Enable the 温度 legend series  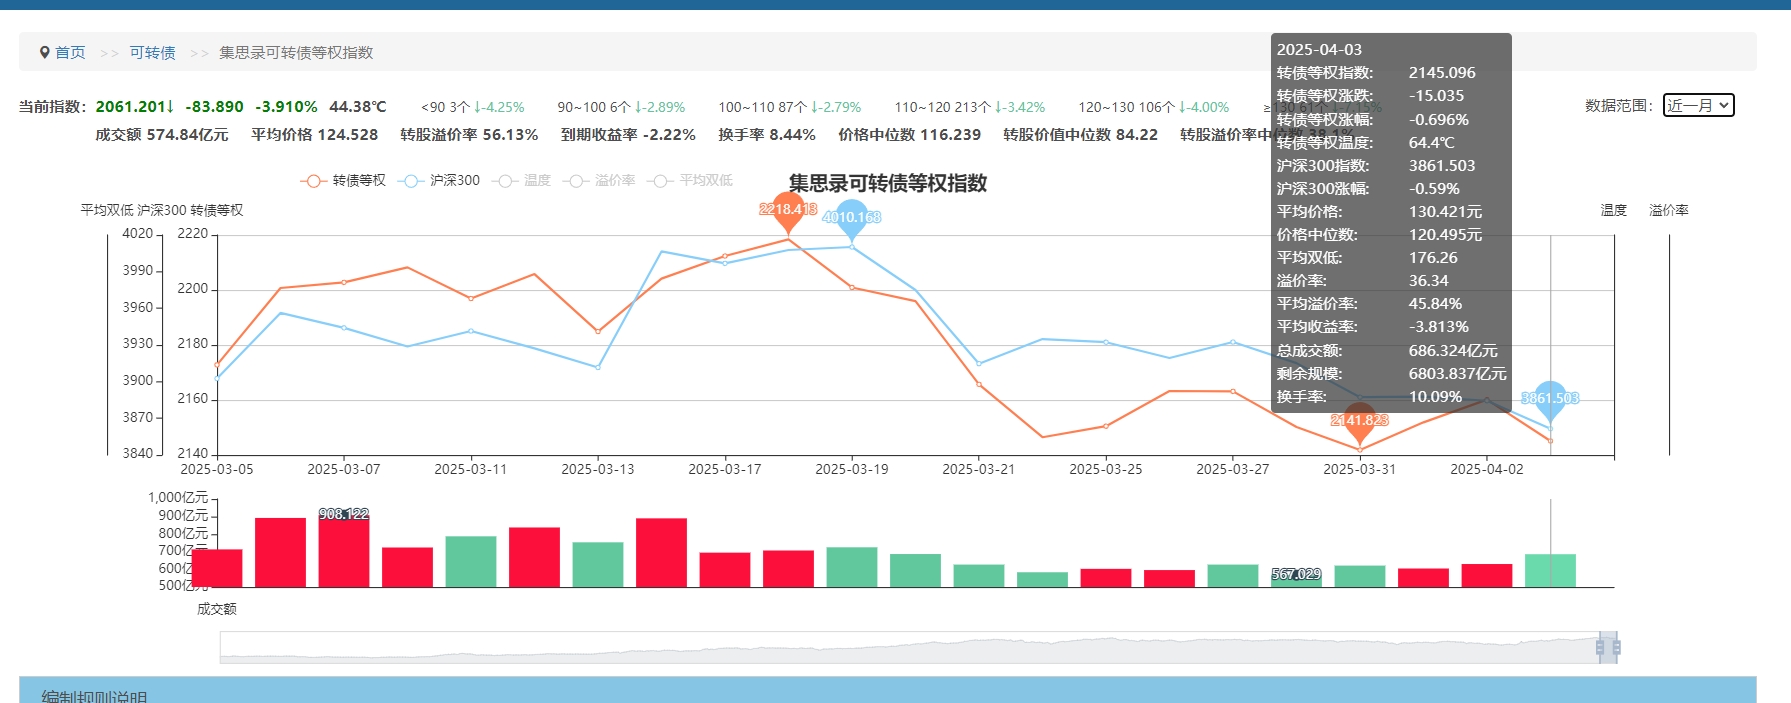[x=522, y=181]
